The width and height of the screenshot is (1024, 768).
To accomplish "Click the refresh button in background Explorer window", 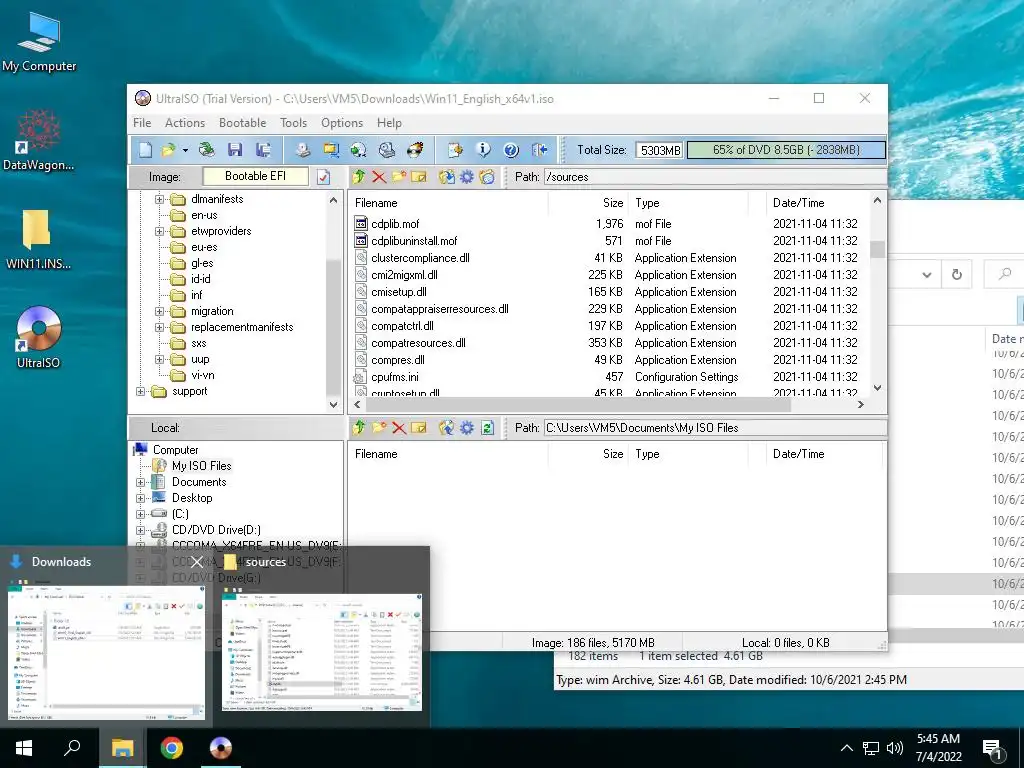I will (x=957, y=274).
